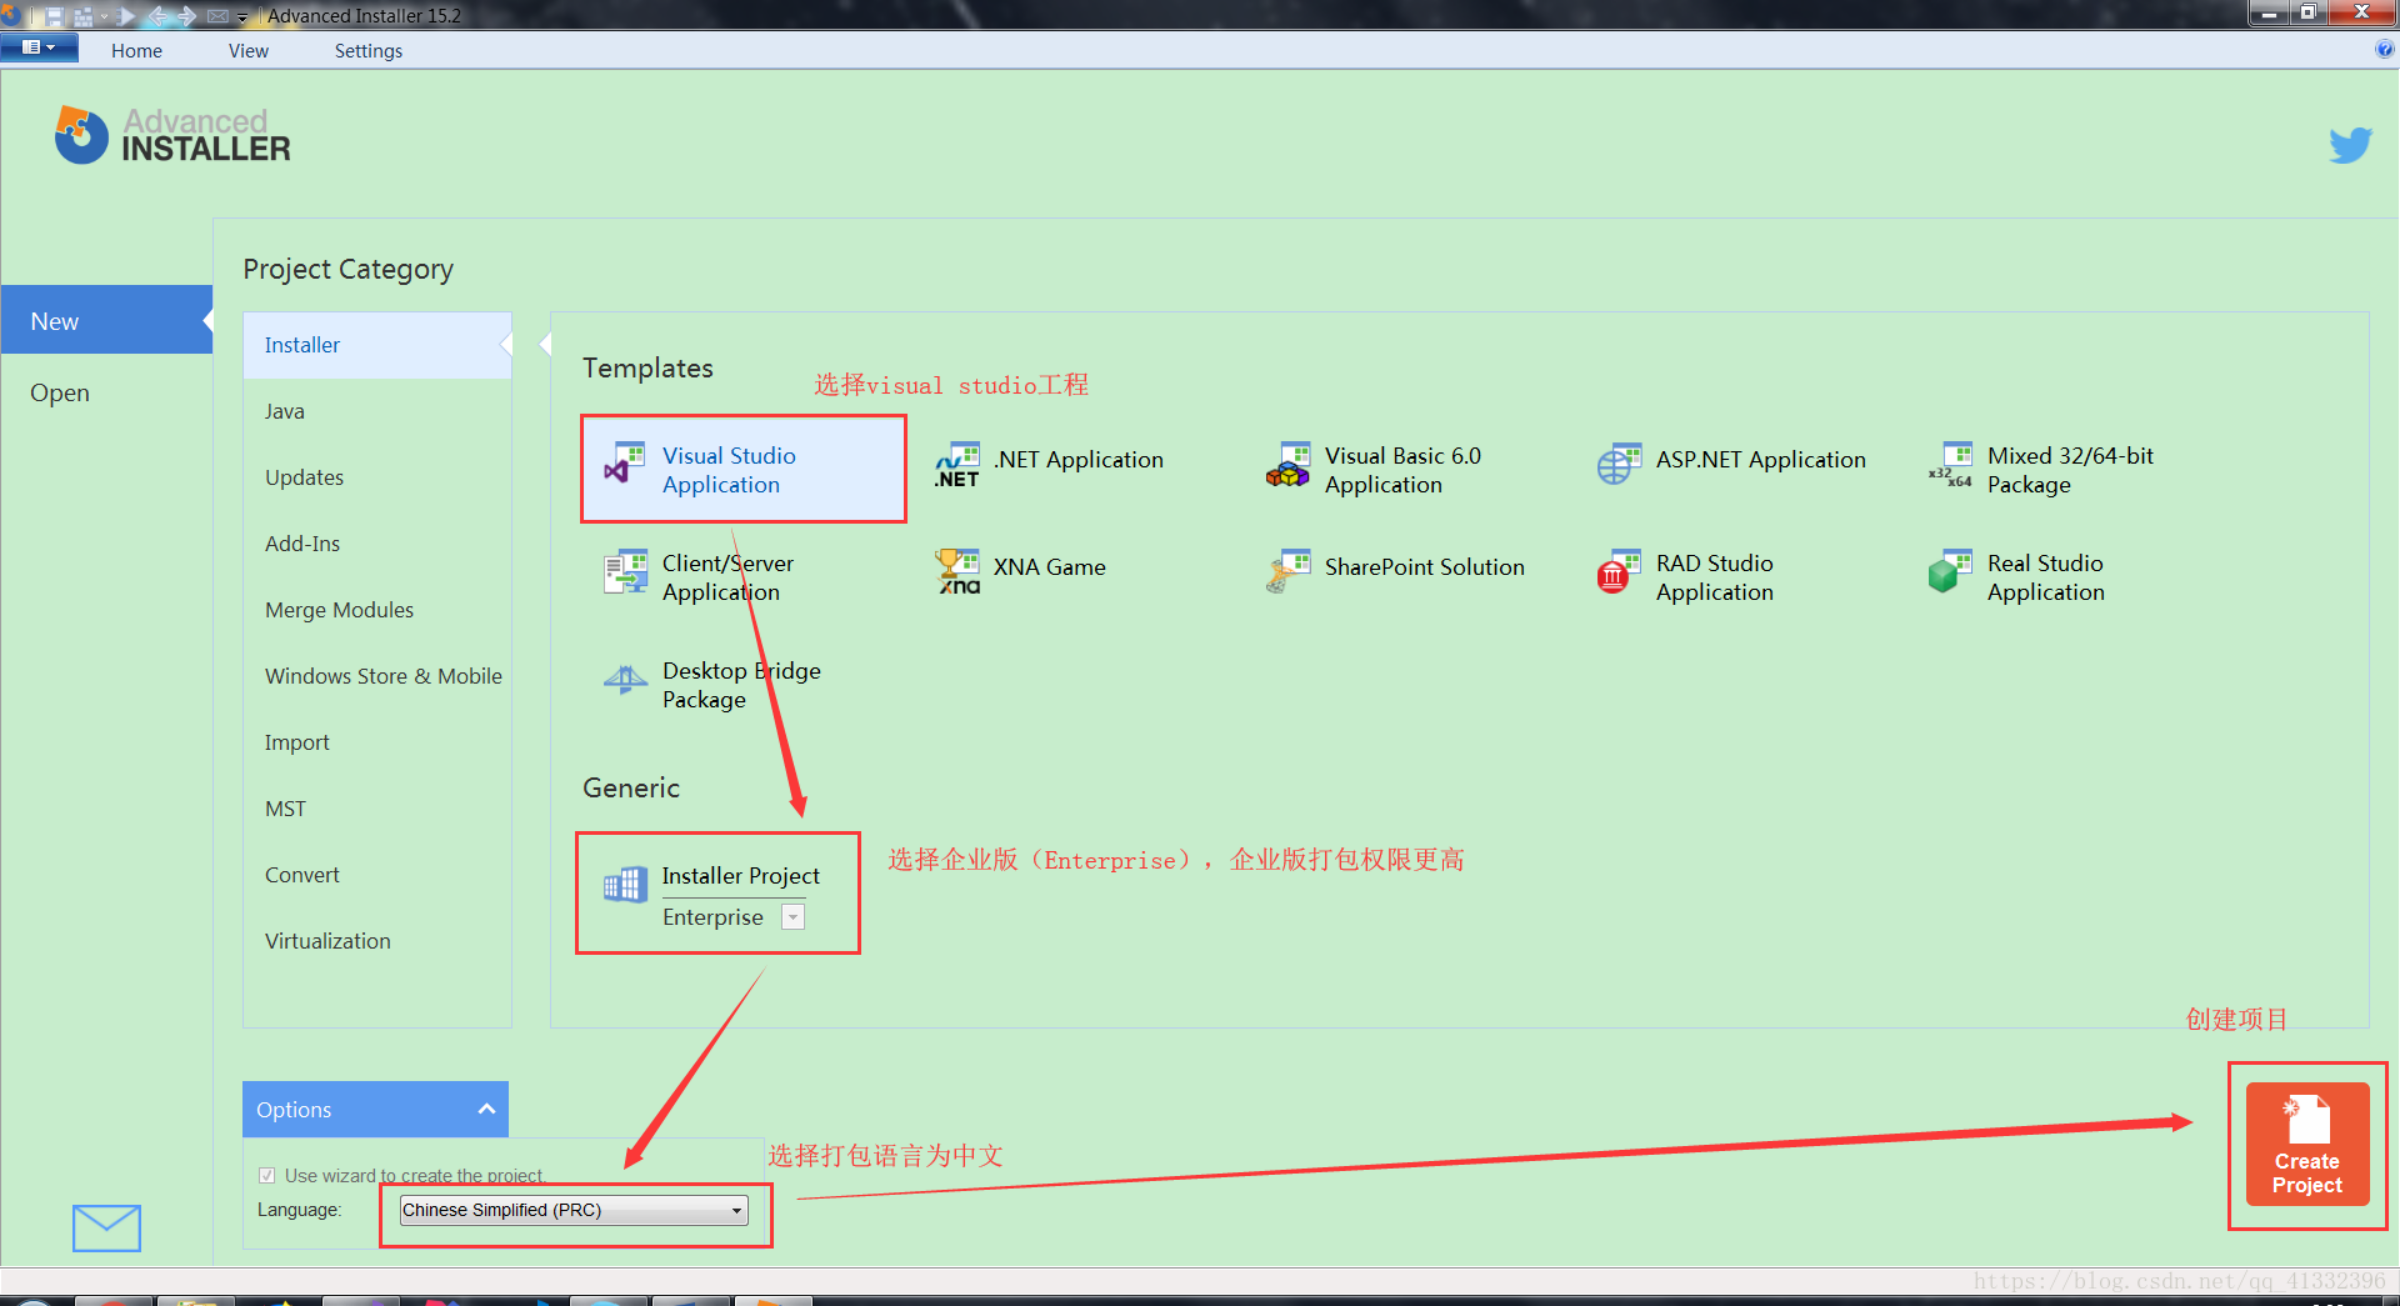Collapse the Options panel chevron

[x=487, y=1109]
